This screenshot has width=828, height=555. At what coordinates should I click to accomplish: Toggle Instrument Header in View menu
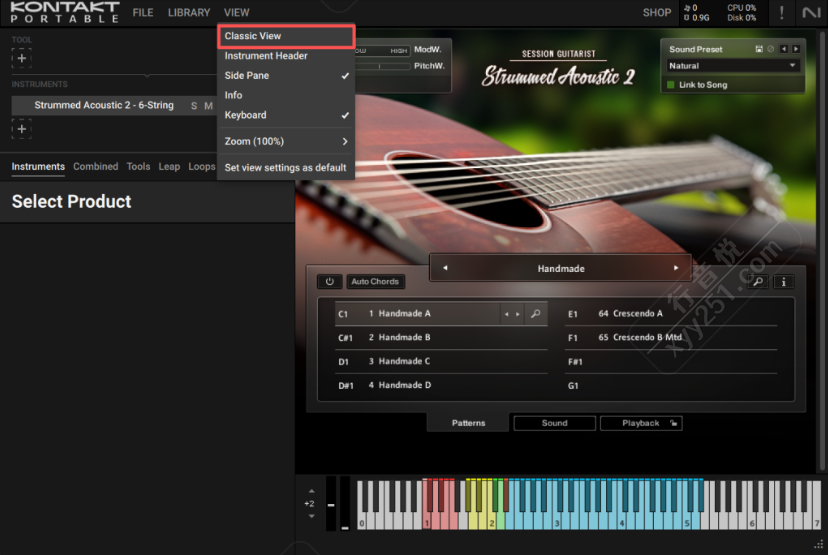[286, 55]
